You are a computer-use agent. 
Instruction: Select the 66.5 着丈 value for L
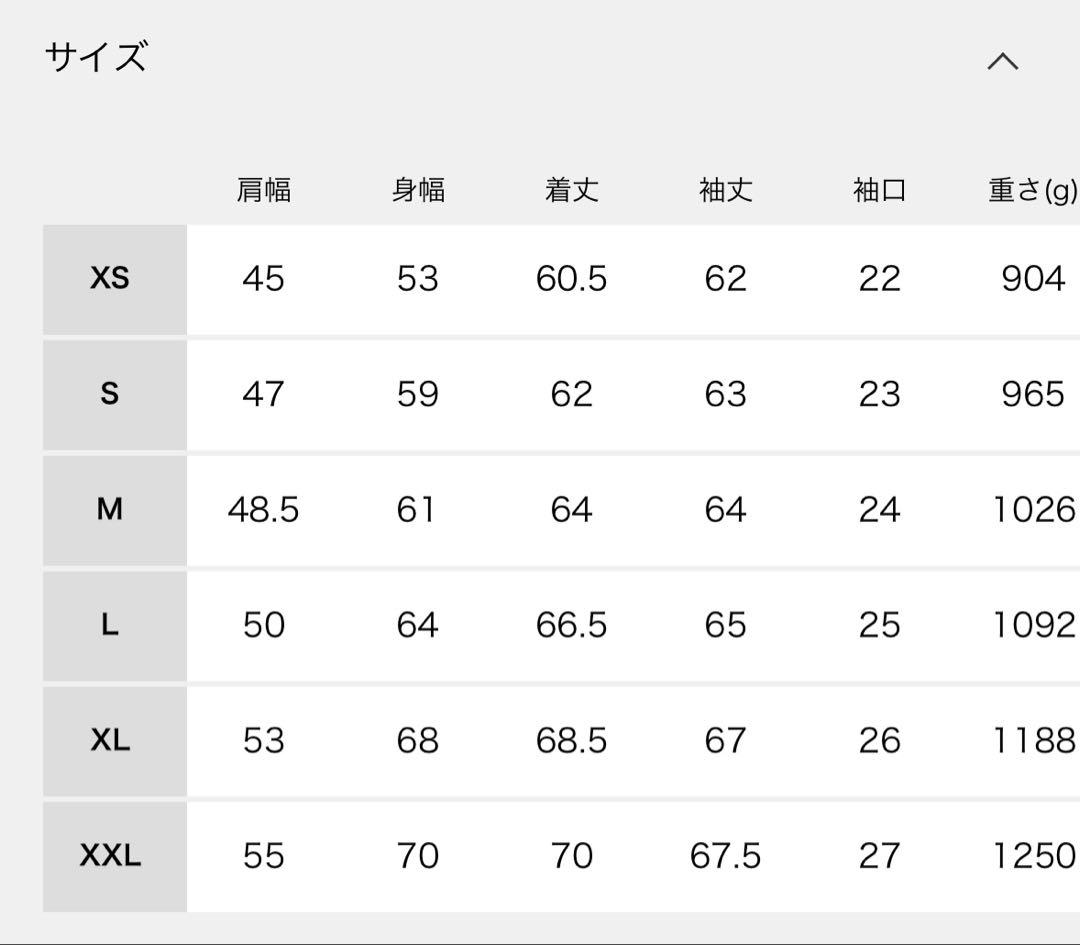tap(571, 625)
